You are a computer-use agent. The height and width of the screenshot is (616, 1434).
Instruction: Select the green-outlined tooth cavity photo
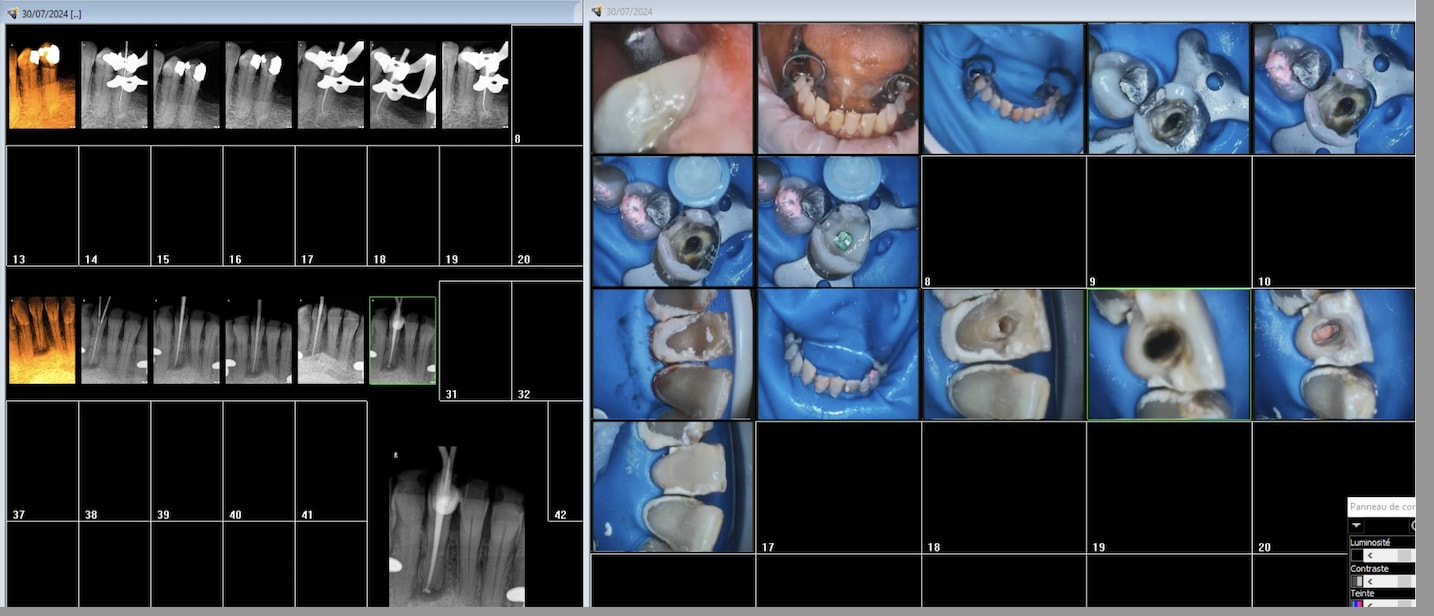(x=1168, y=354)
